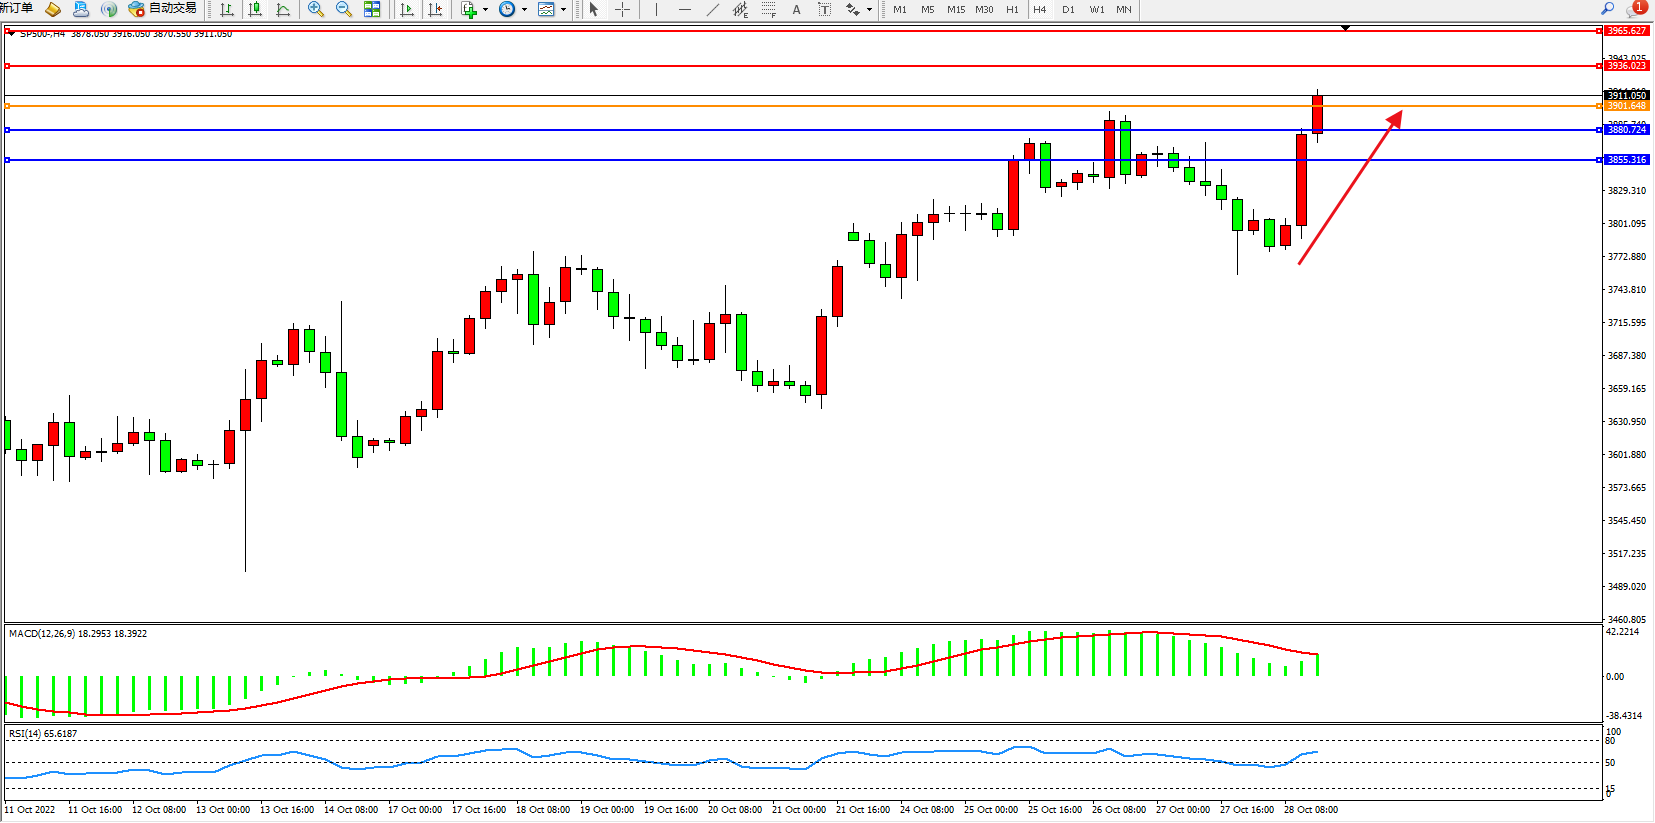Click the Tile Windows grid icon
This screenshot has height=823, width=1655.
[x=372, y=9]
